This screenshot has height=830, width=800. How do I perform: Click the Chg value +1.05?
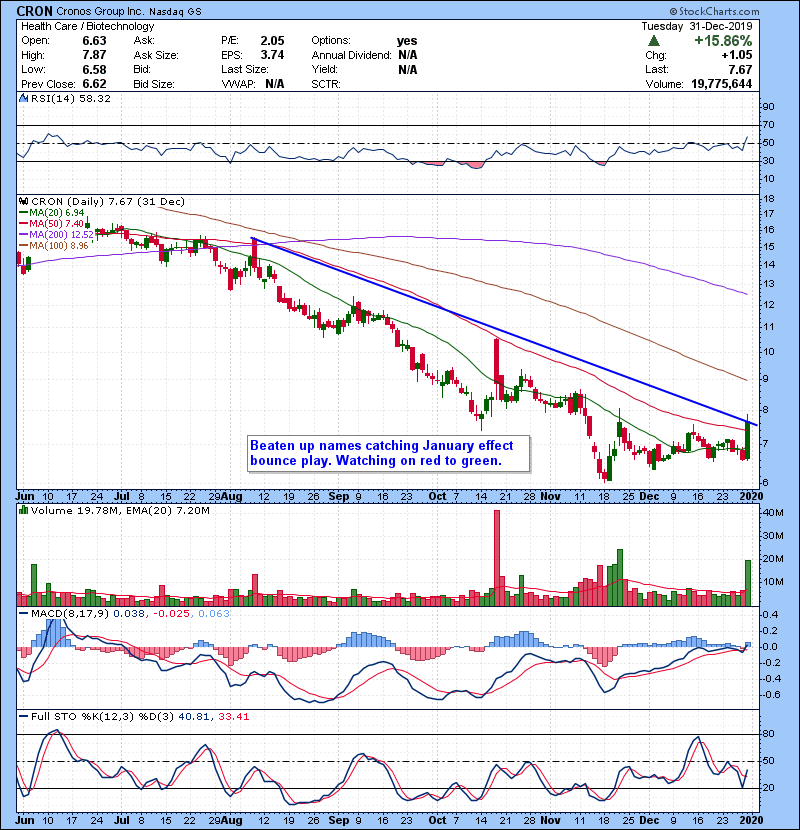pyautogui.click(x=736, y=55)
